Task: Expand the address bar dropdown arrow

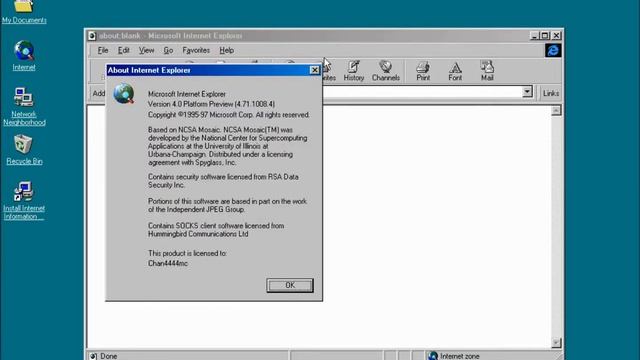Action: 527,92
